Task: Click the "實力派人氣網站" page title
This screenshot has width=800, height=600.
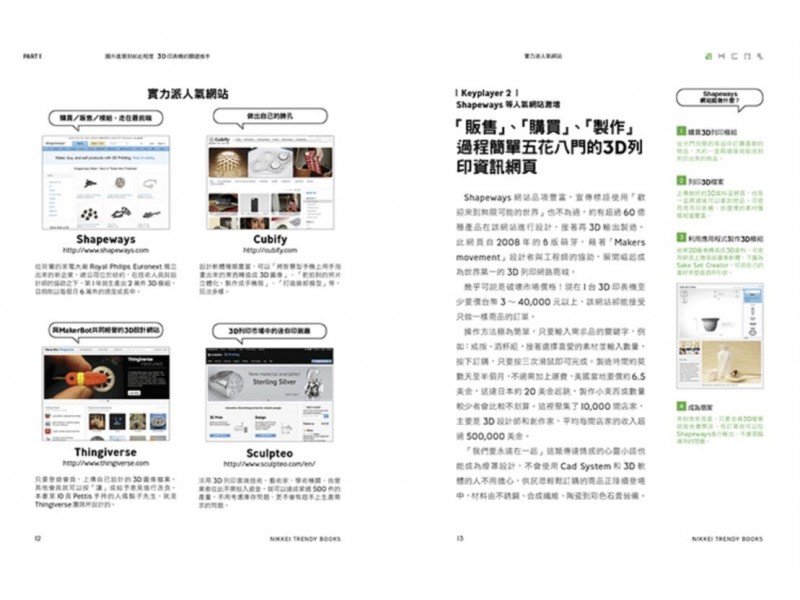Action: [x=188, y=94]
